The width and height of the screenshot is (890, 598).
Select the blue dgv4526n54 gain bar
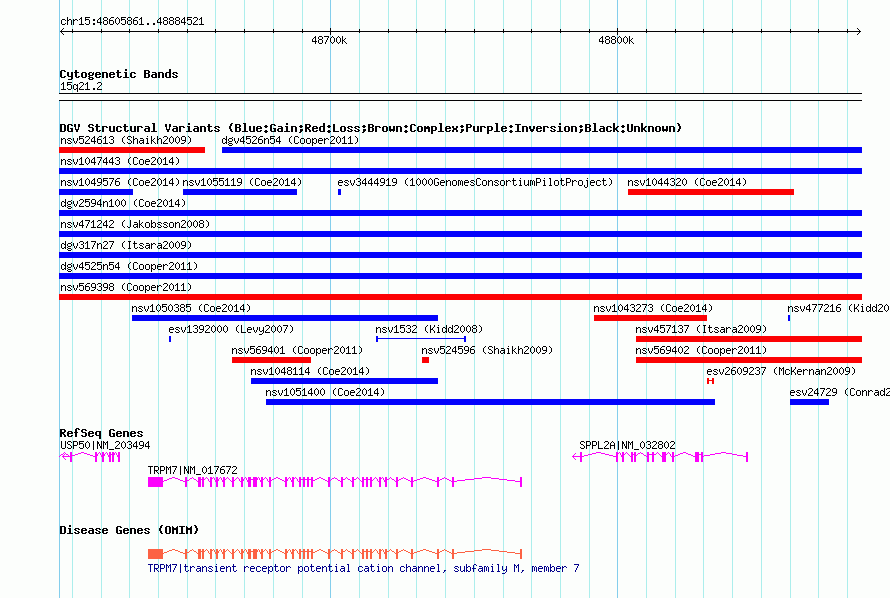[541, 150]
